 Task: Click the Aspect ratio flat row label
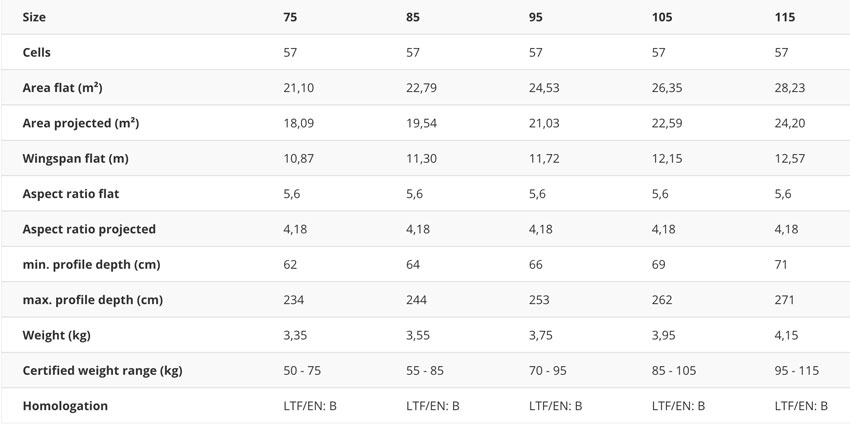[71, 194]
